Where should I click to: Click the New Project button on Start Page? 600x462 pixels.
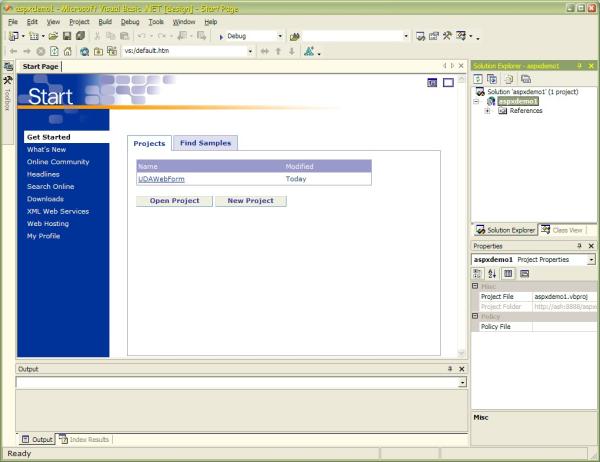251,201
